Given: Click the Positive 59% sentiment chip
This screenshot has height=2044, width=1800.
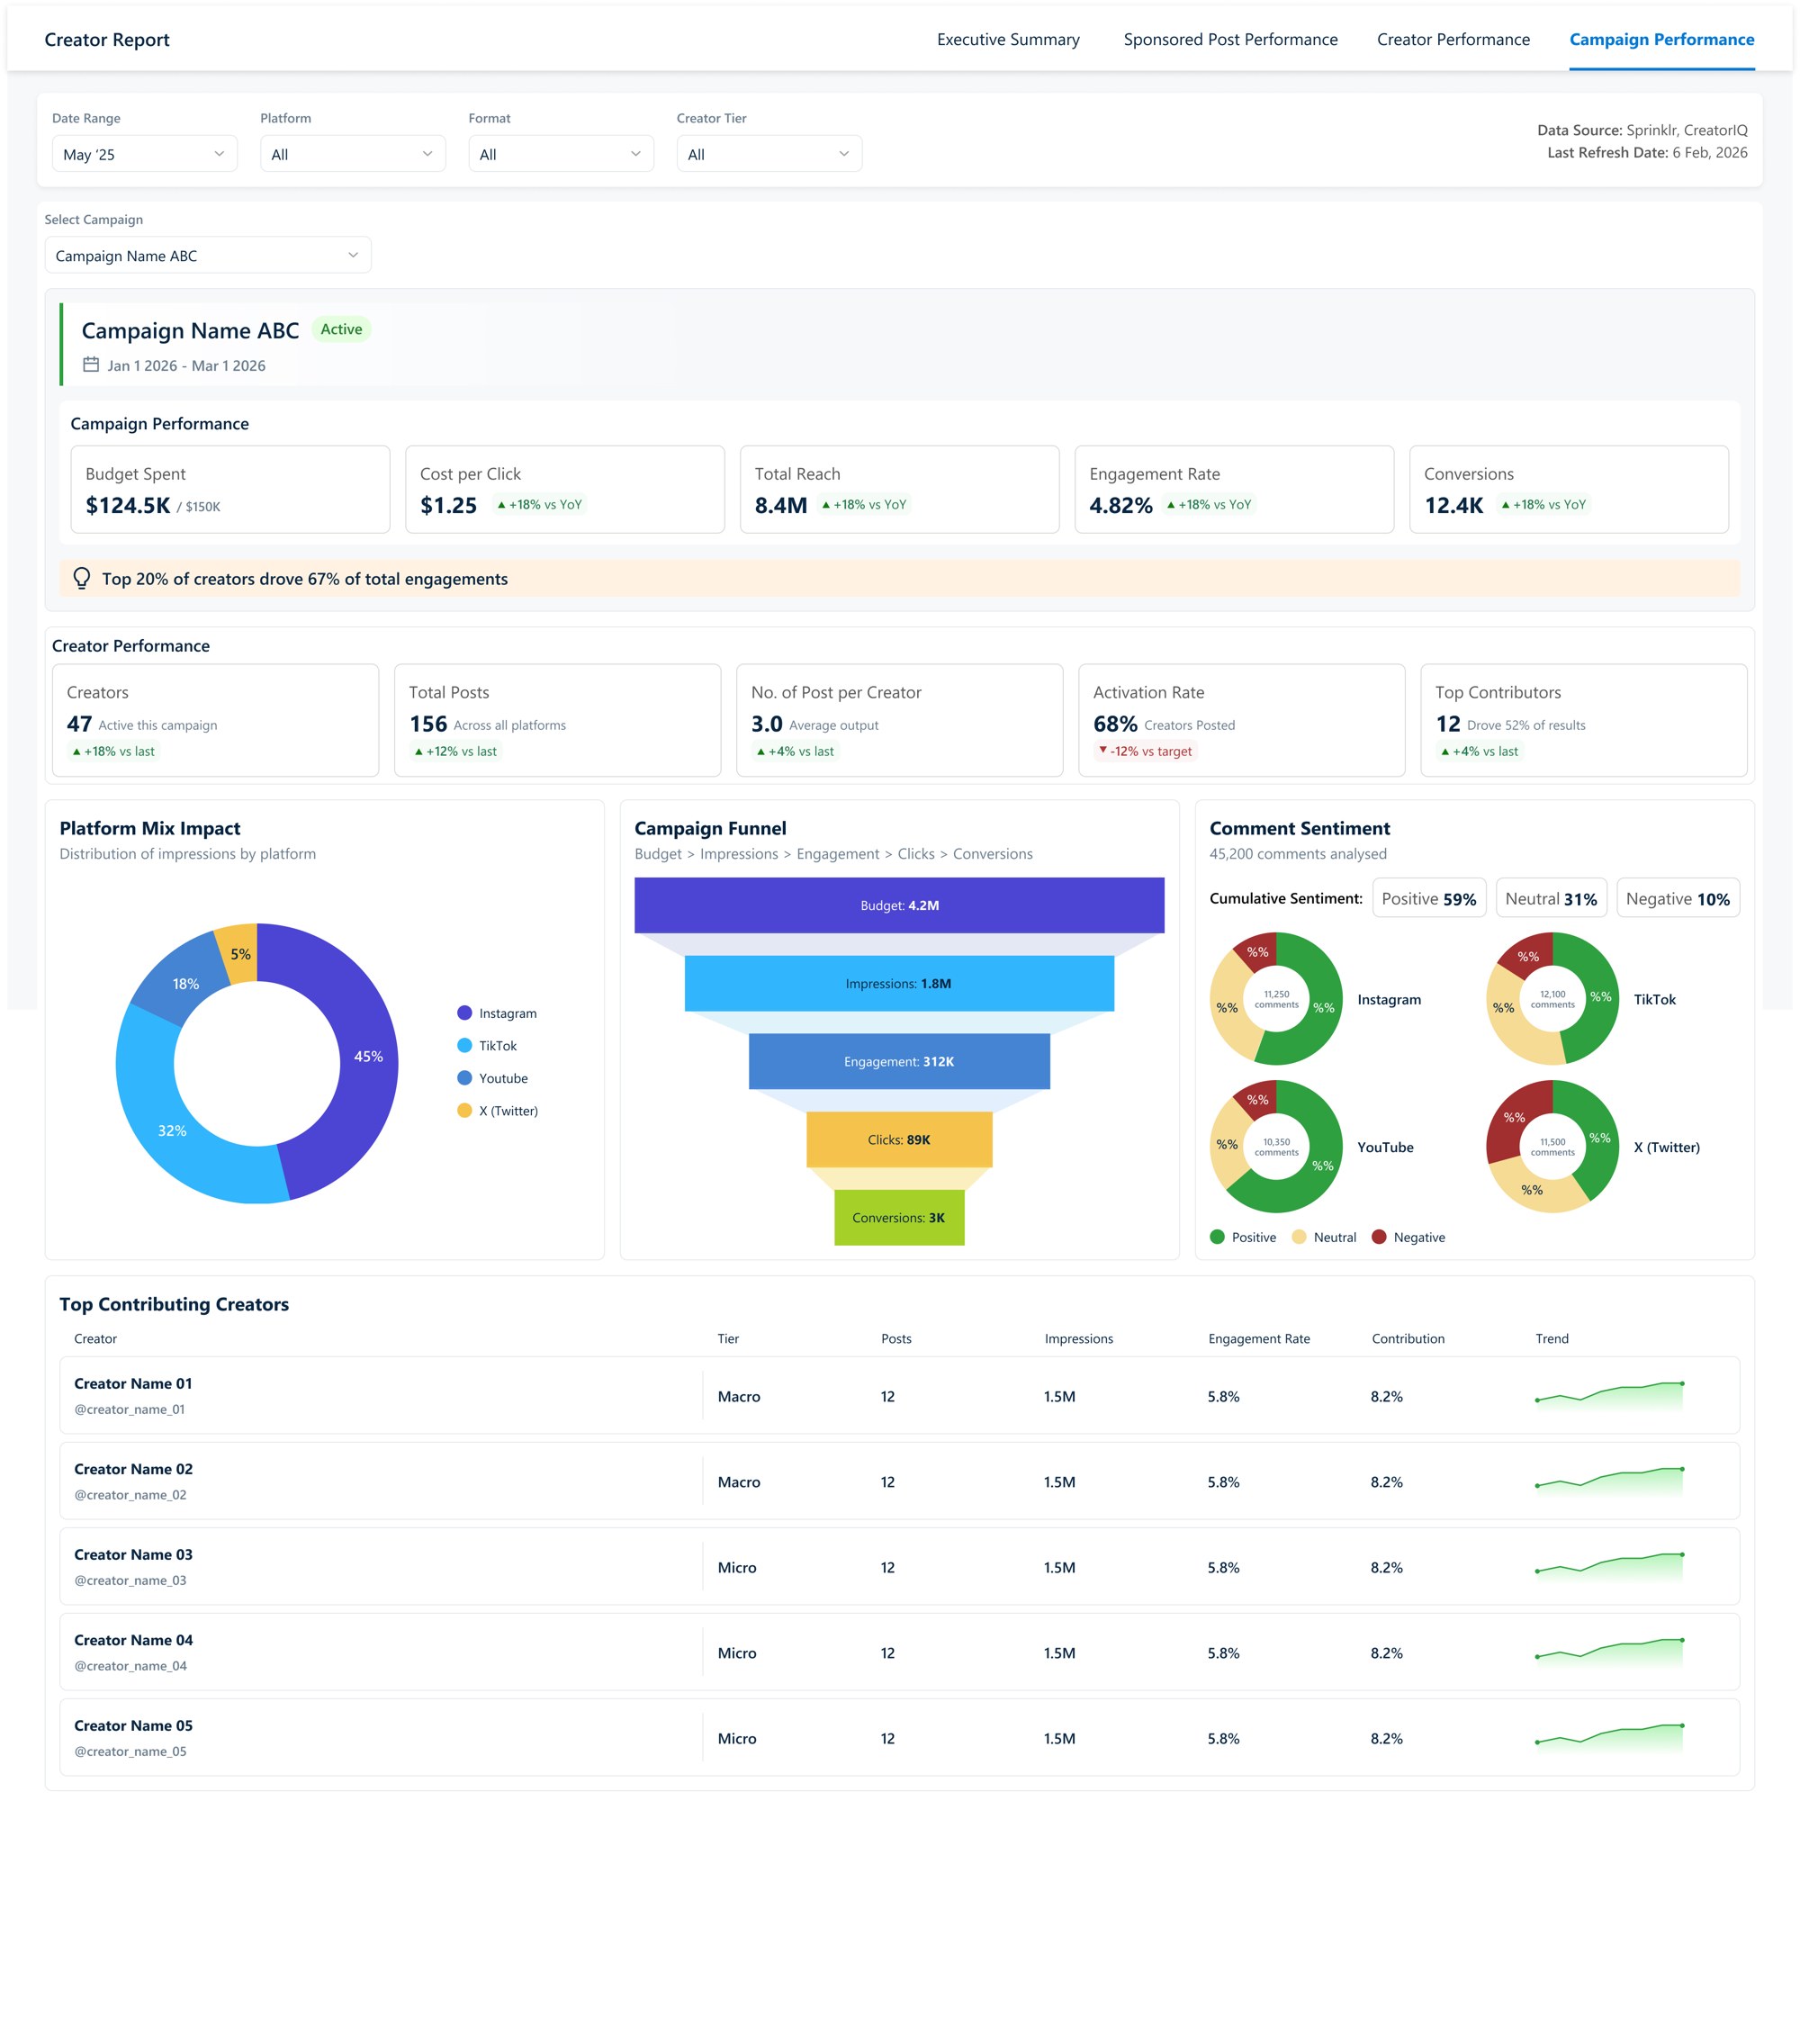Looking at the screenshot, I should point(1429,898).
